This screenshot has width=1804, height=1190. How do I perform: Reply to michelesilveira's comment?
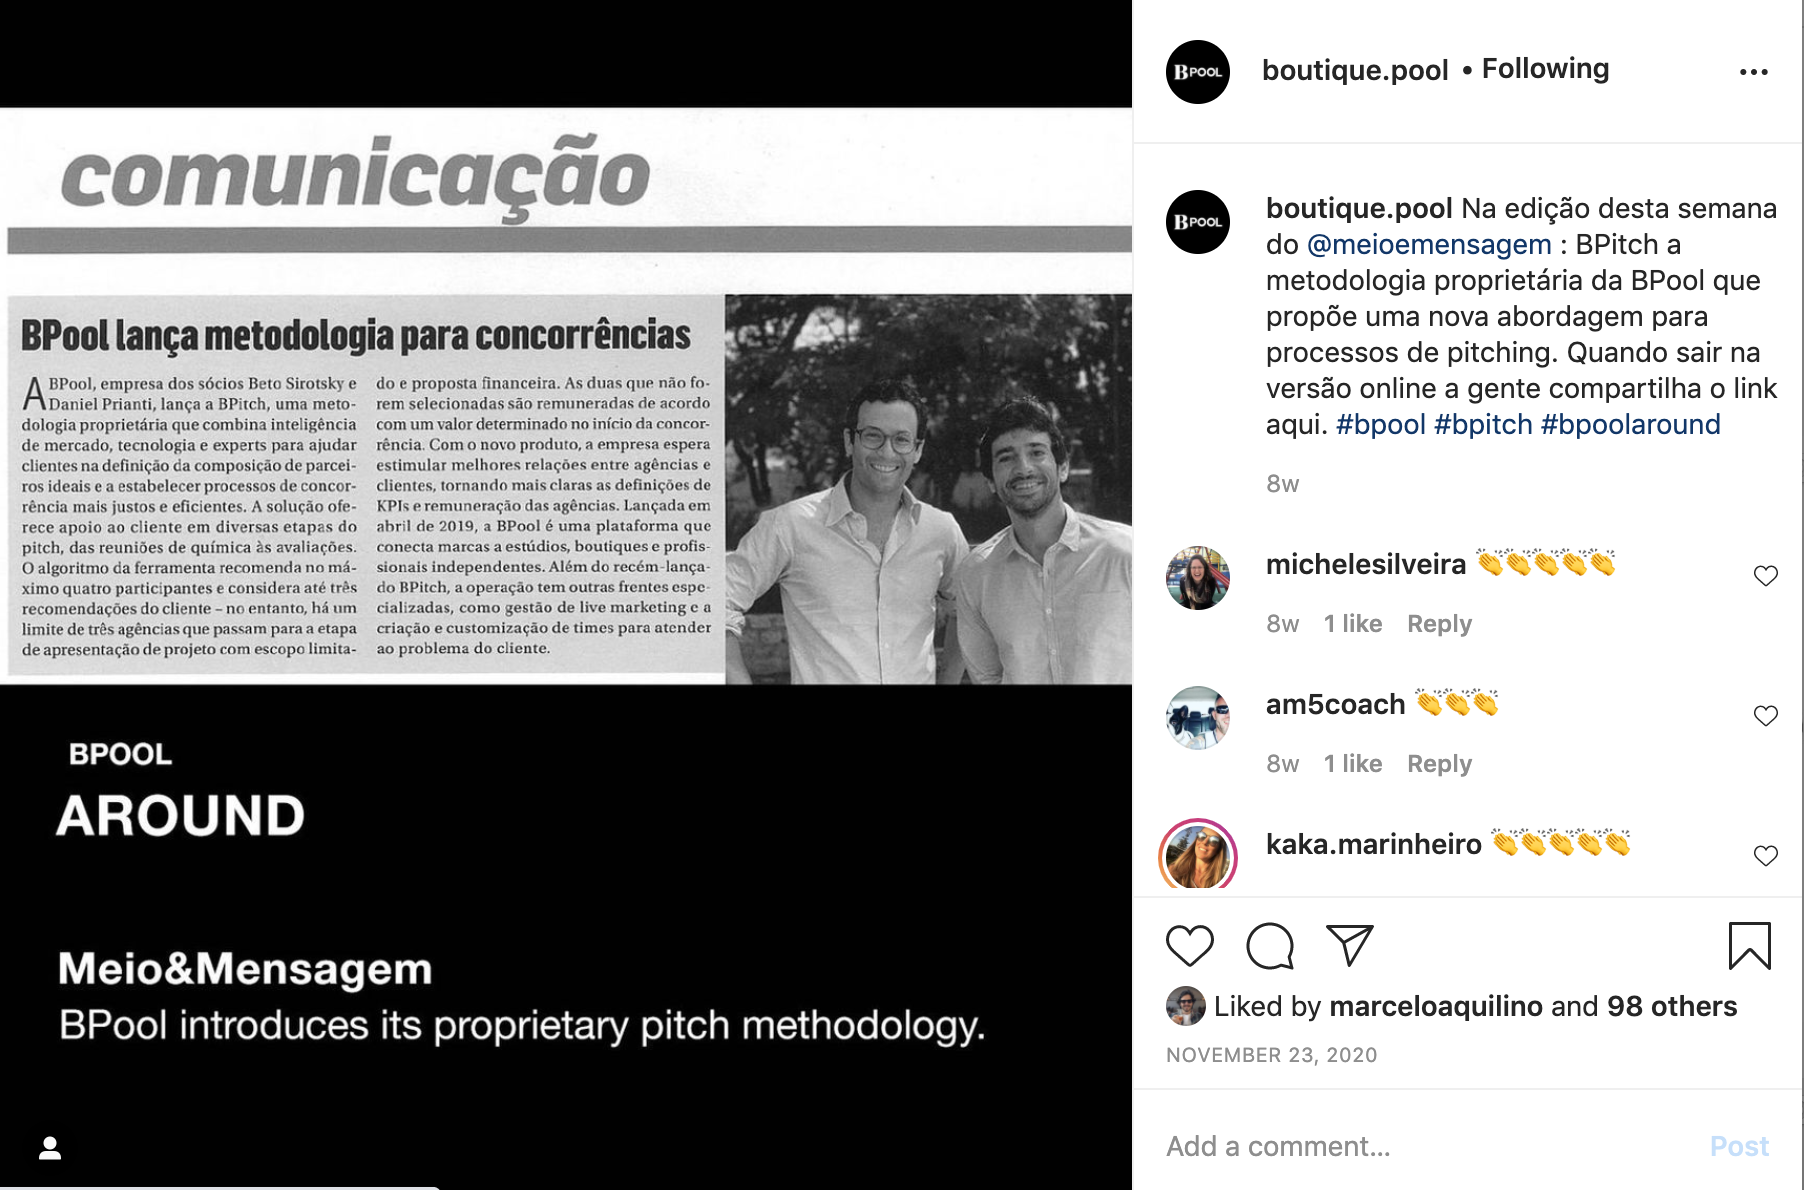tap(1439, 624)
